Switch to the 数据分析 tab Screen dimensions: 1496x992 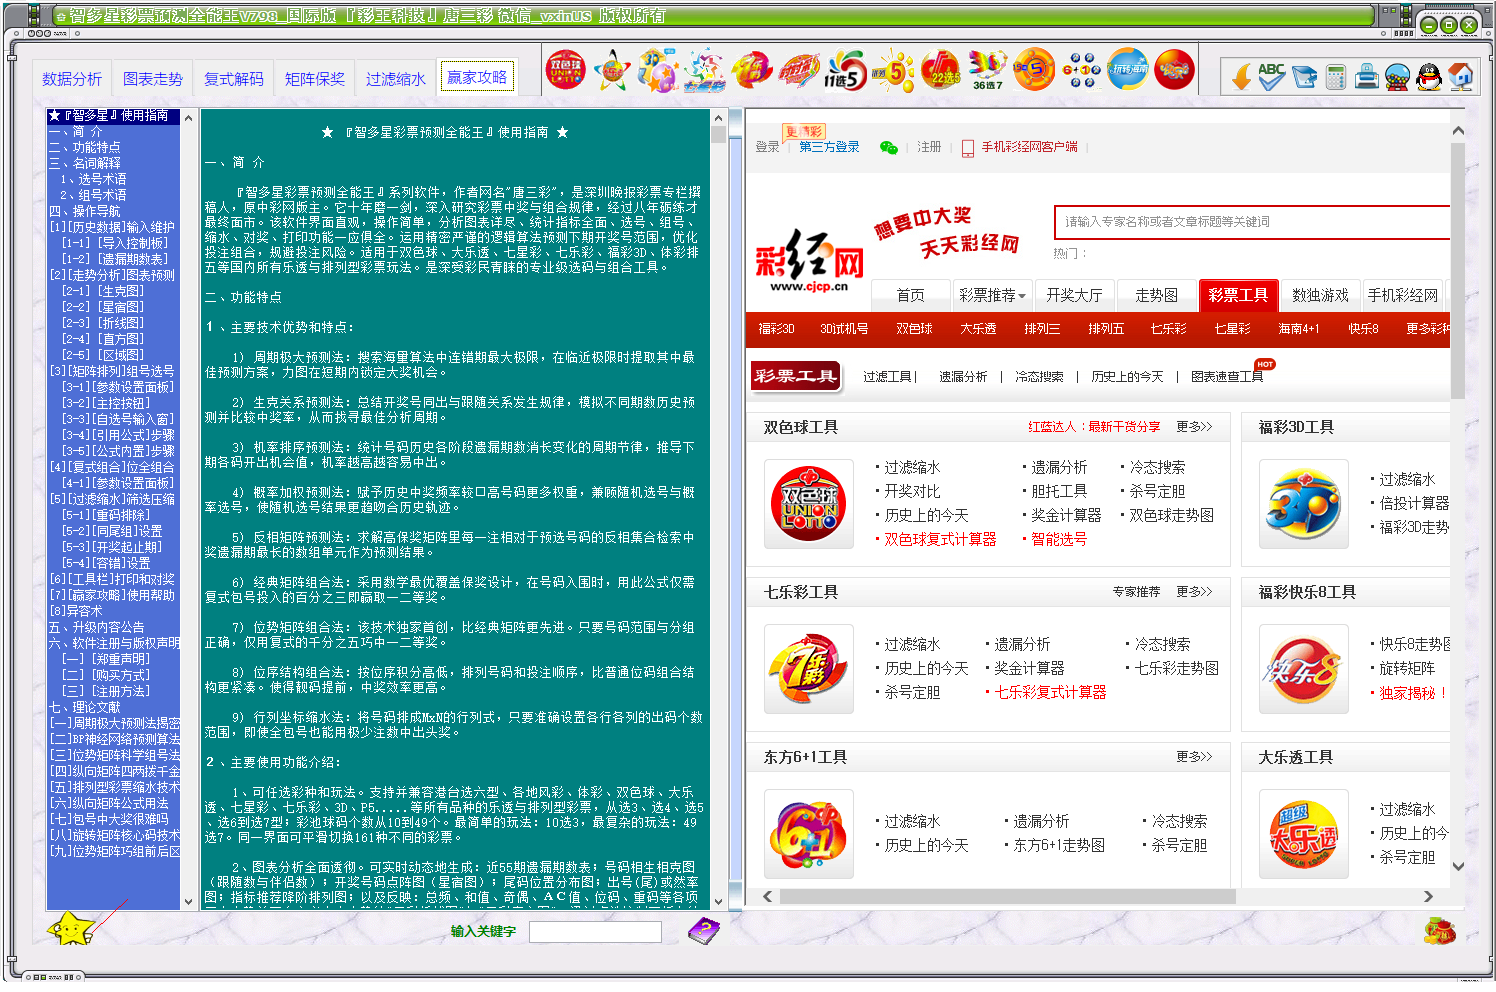[72, 79]
